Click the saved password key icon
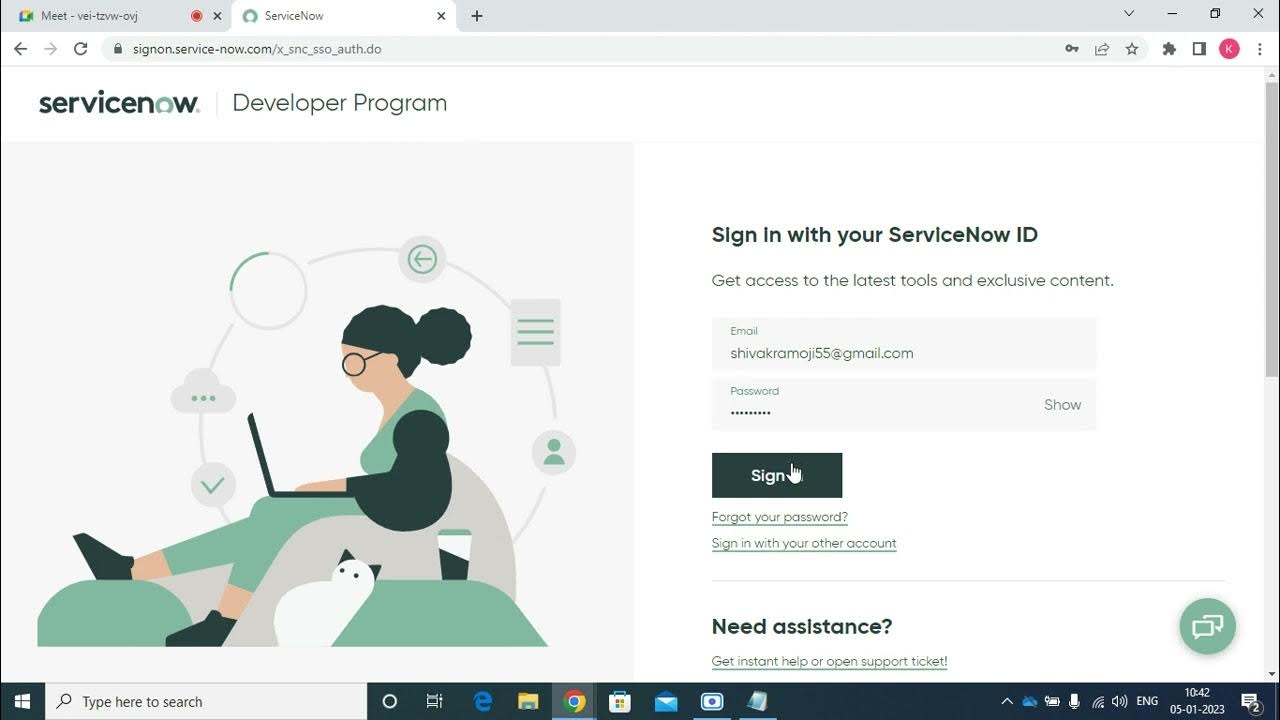Viewport: 1280px width, 720px height. click(1072, 49)
